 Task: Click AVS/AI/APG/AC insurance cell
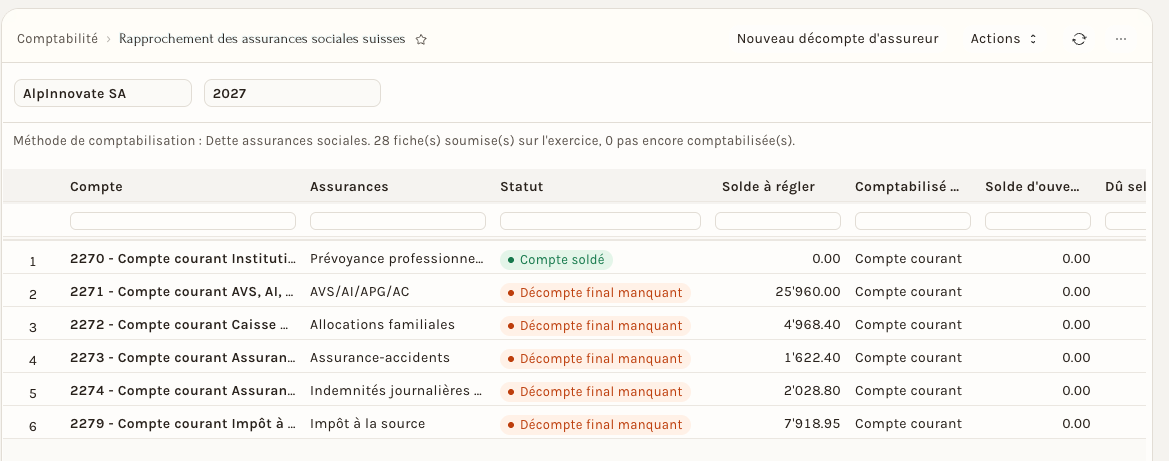tap(359, 292)
